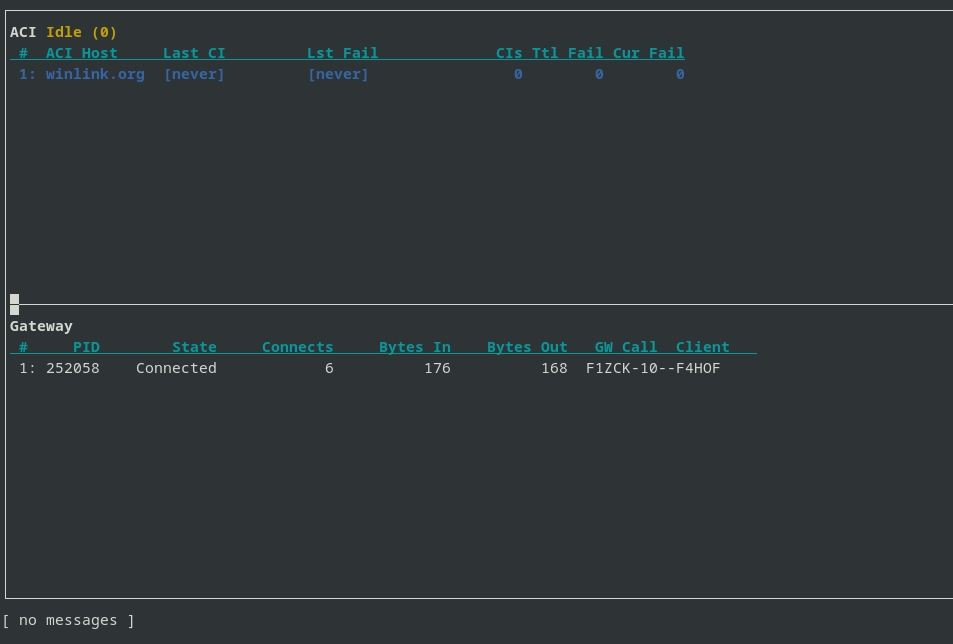Click the Cur Fail column header
953x644 pixels.
[648, 53]
